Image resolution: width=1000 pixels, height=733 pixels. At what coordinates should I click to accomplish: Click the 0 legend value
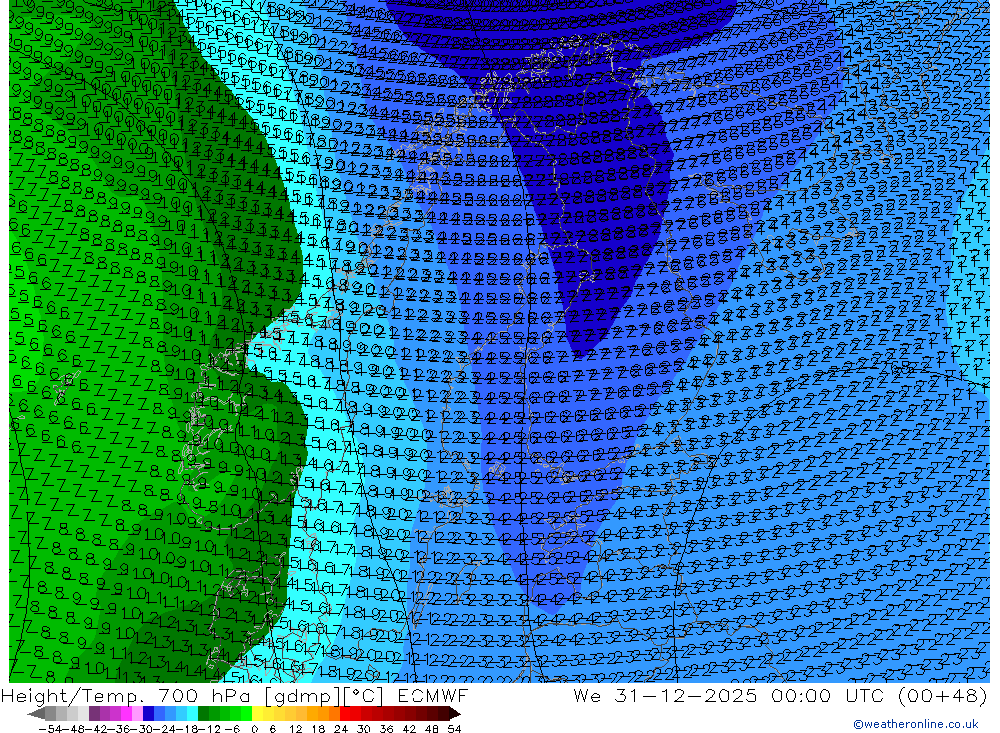pyautogui.click(x=254, y=729)
